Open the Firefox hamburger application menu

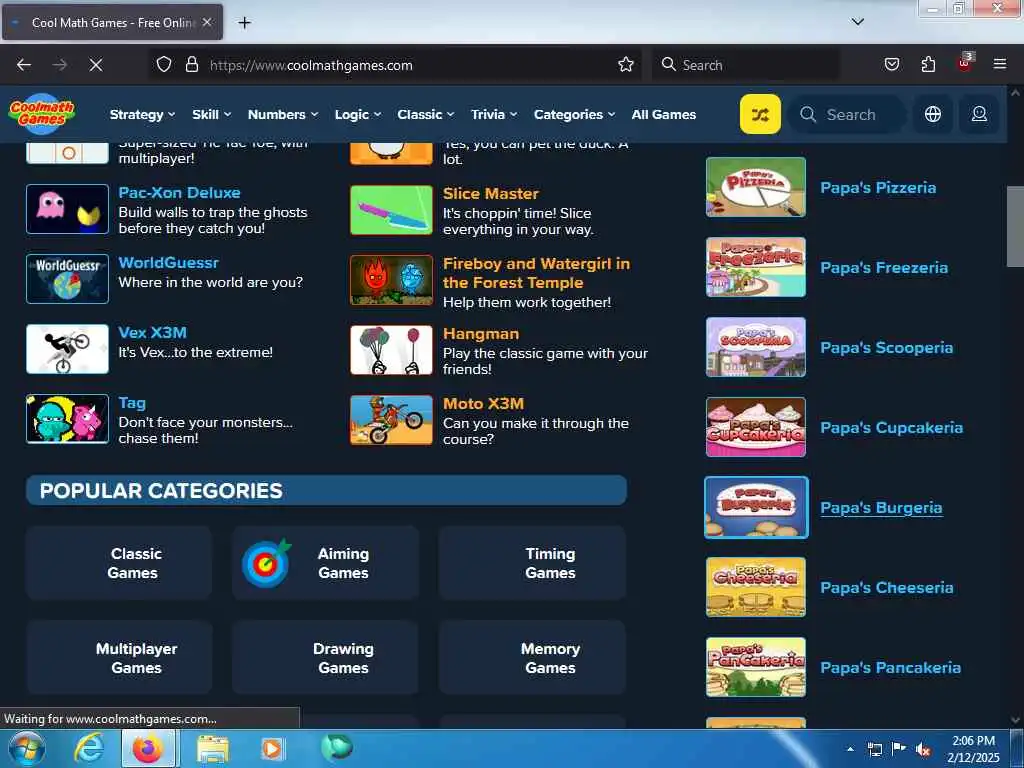(x=999, y=65)
